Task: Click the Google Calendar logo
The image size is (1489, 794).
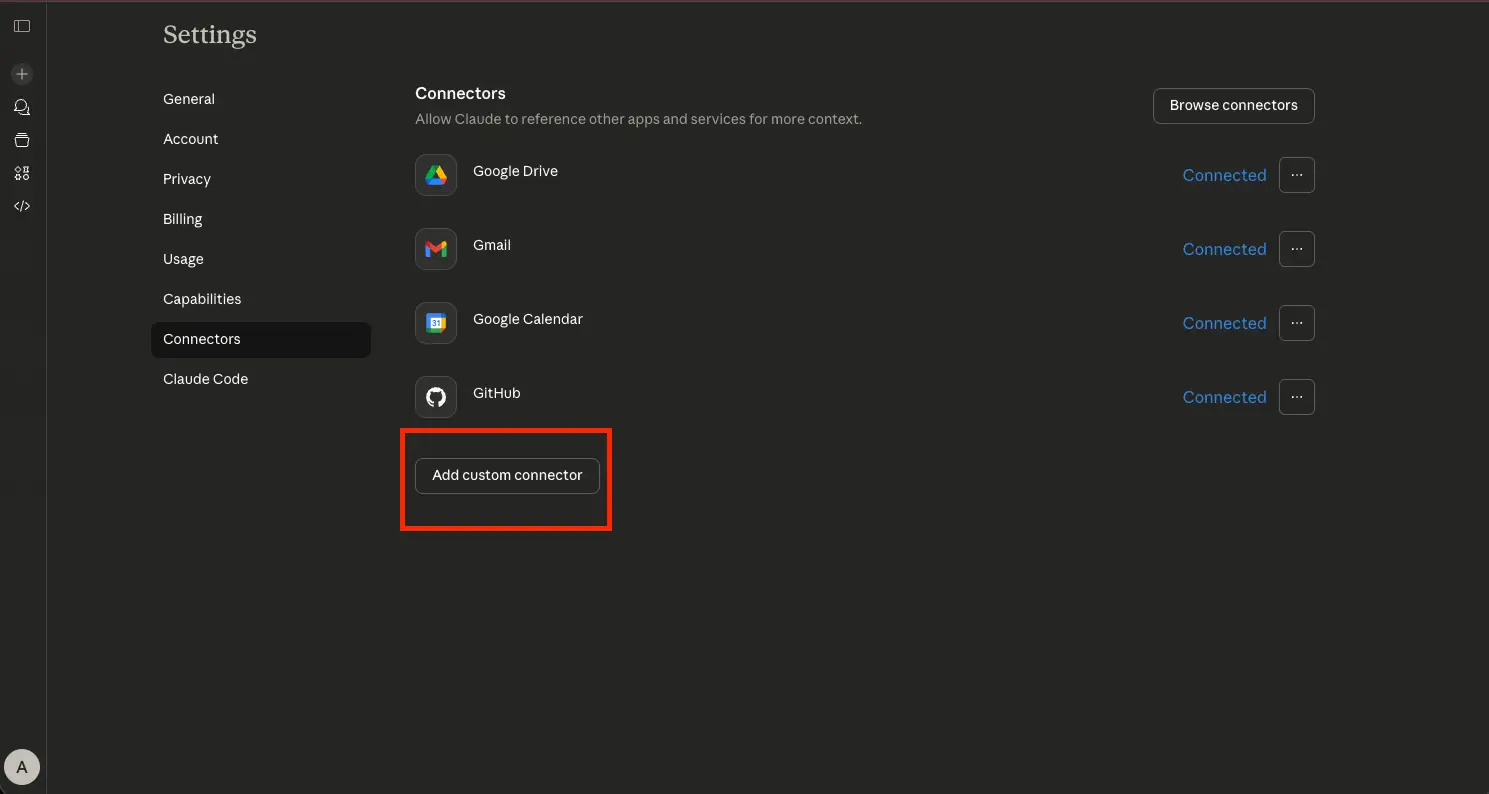Action: (x=436, y=323)
